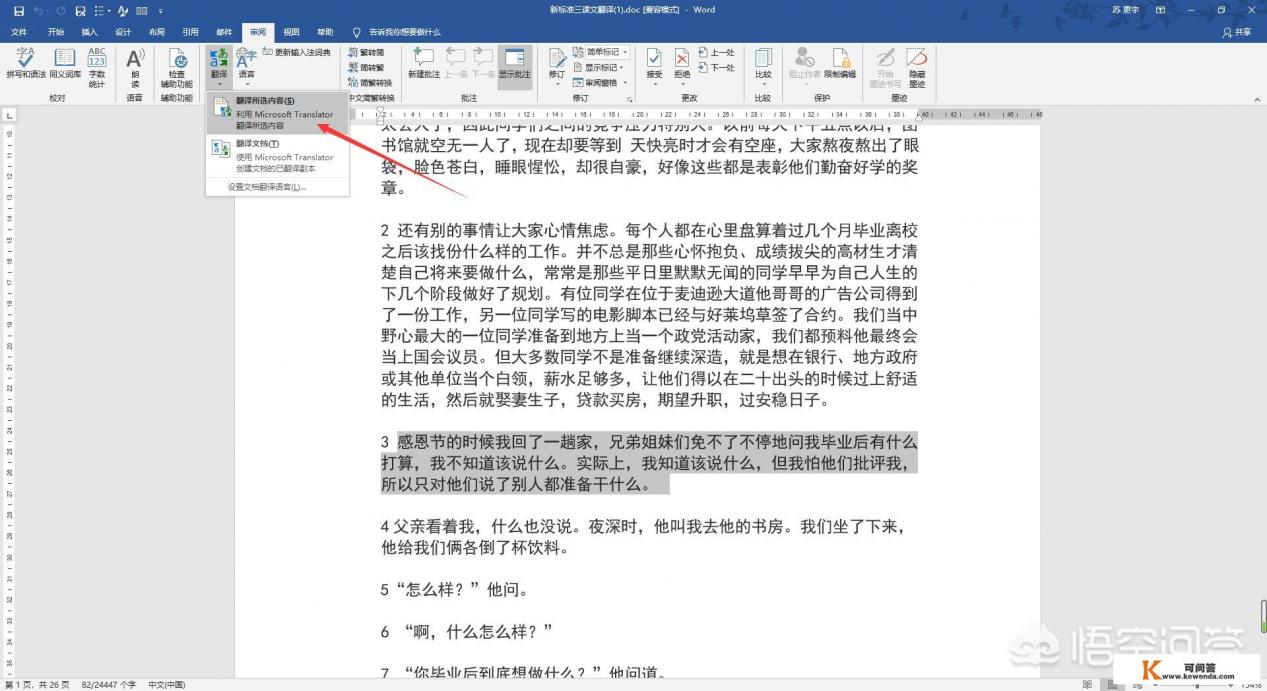This screenshot has width=1267, height=691.
Task: Open the 修订 group dialog launcher
Action: [x=629, y=99]
